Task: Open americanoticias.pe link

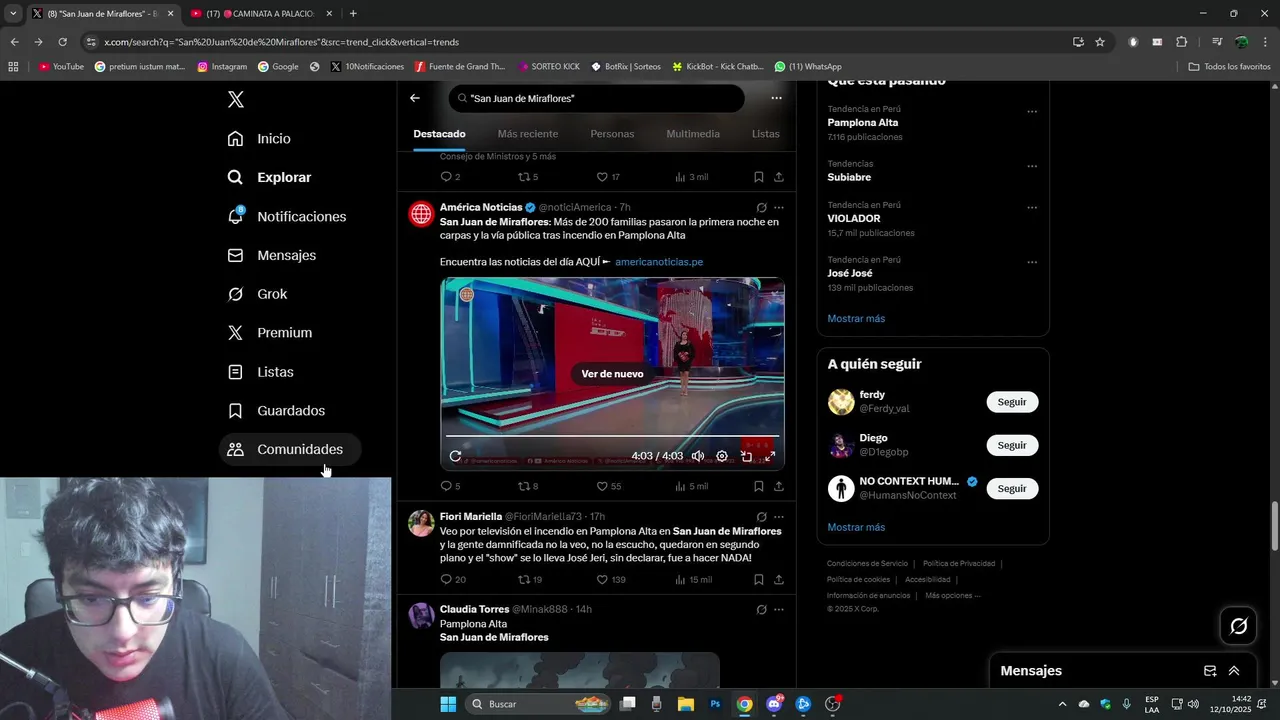Action: point(659,262)
